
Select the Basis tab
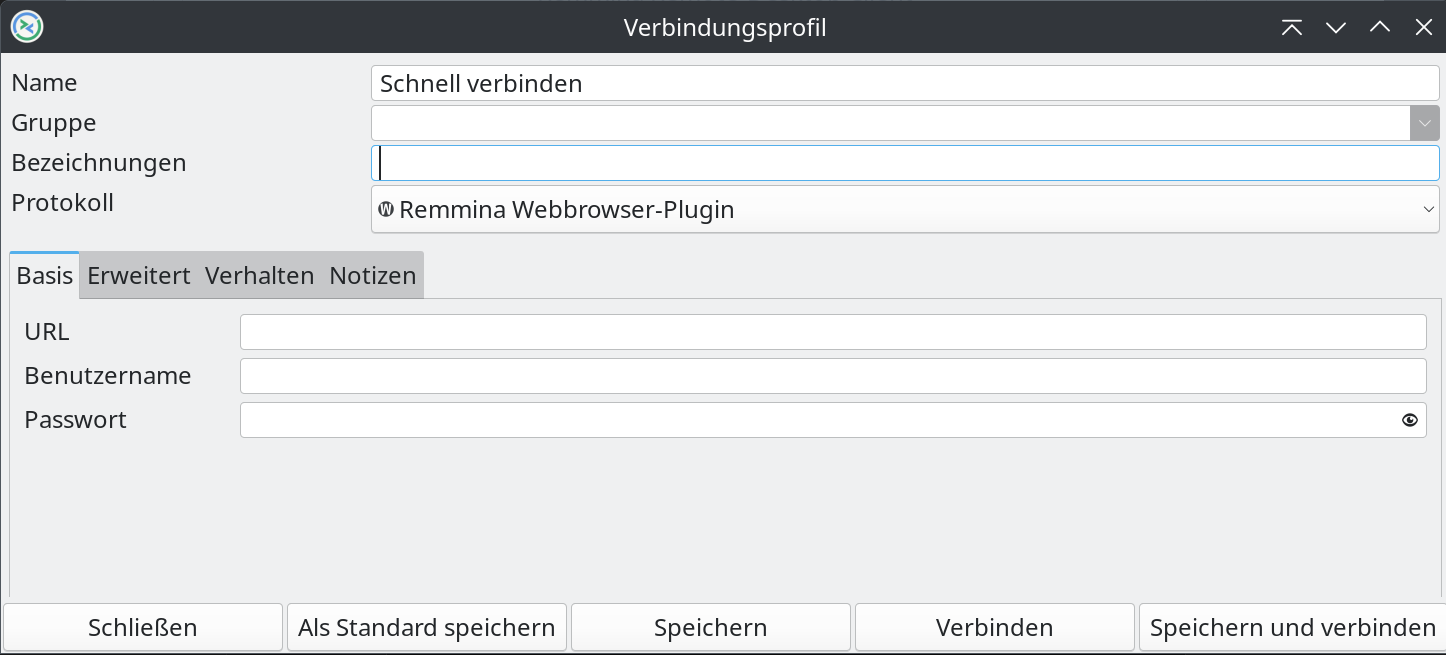(x=45, y=276)
